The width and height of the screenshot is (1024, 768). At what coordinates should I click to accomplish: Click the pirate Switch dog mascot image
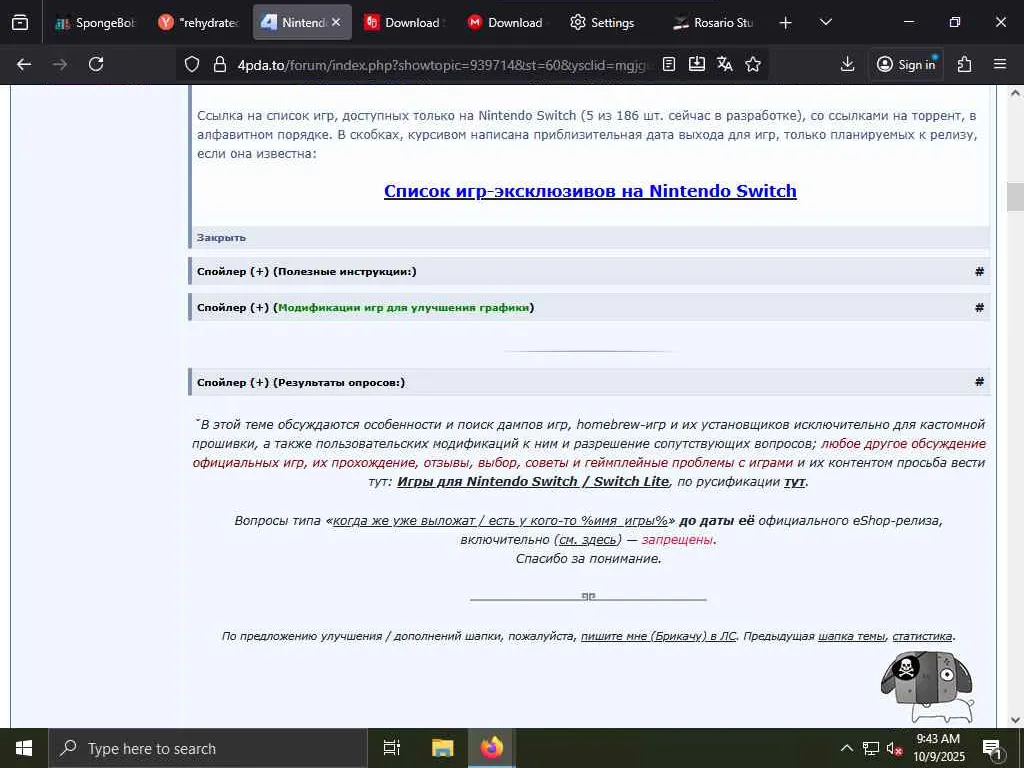click(x=927, y=686)
